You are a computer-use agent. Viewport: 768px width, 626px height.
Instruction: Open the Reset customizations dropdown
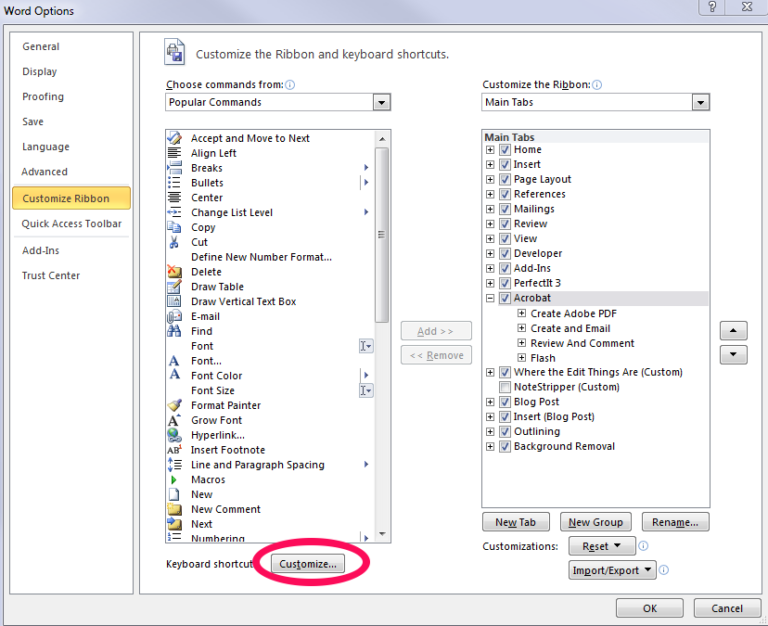(x=602, y=546)
